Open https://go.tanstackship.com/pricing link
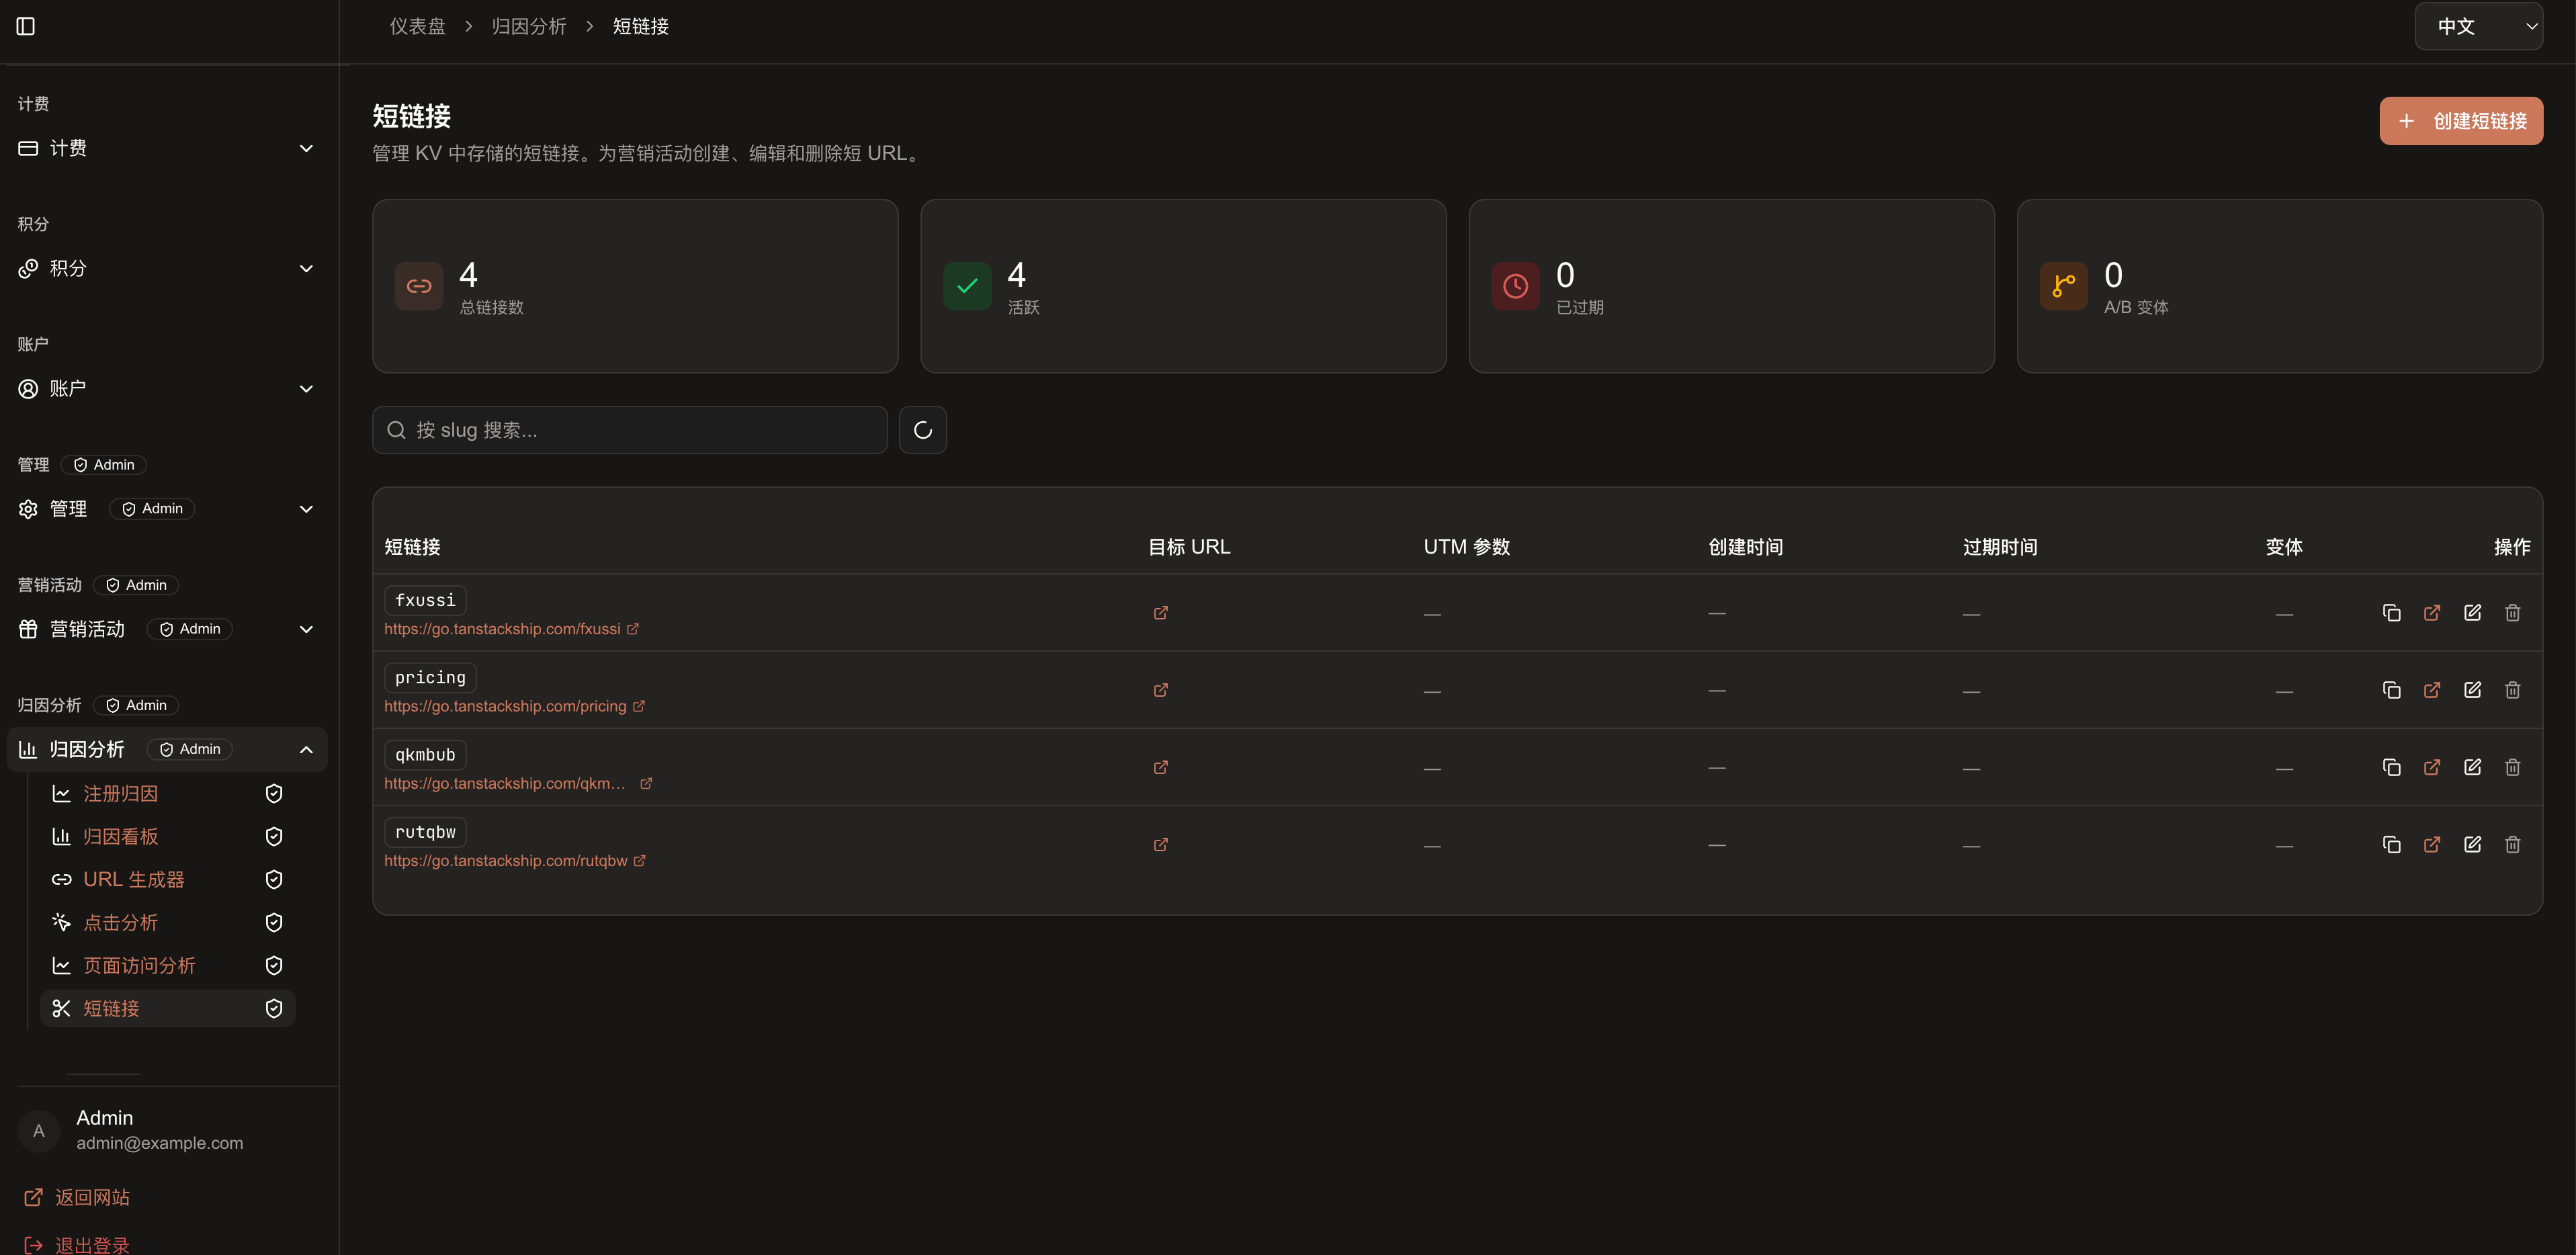The height and width of the screenshot is (1255, 2576). click(x=514, y=706)
